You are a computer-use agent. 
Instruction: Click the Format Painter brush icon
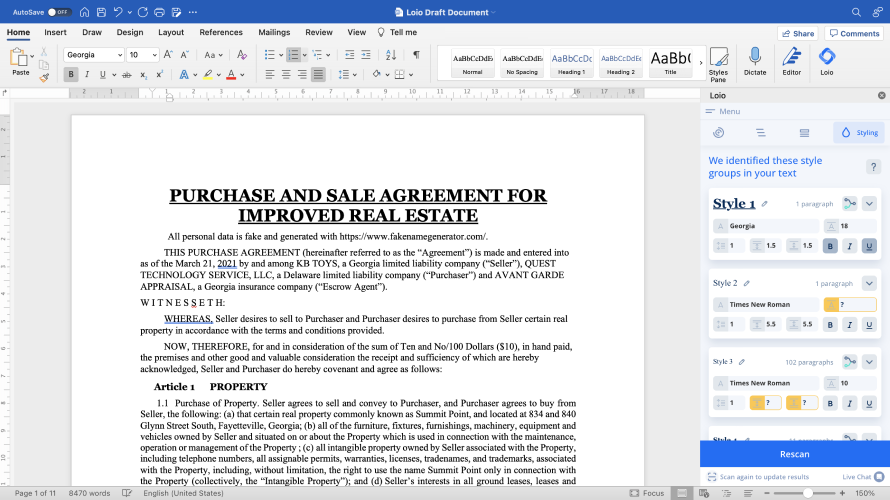click(x=44, y=77)
